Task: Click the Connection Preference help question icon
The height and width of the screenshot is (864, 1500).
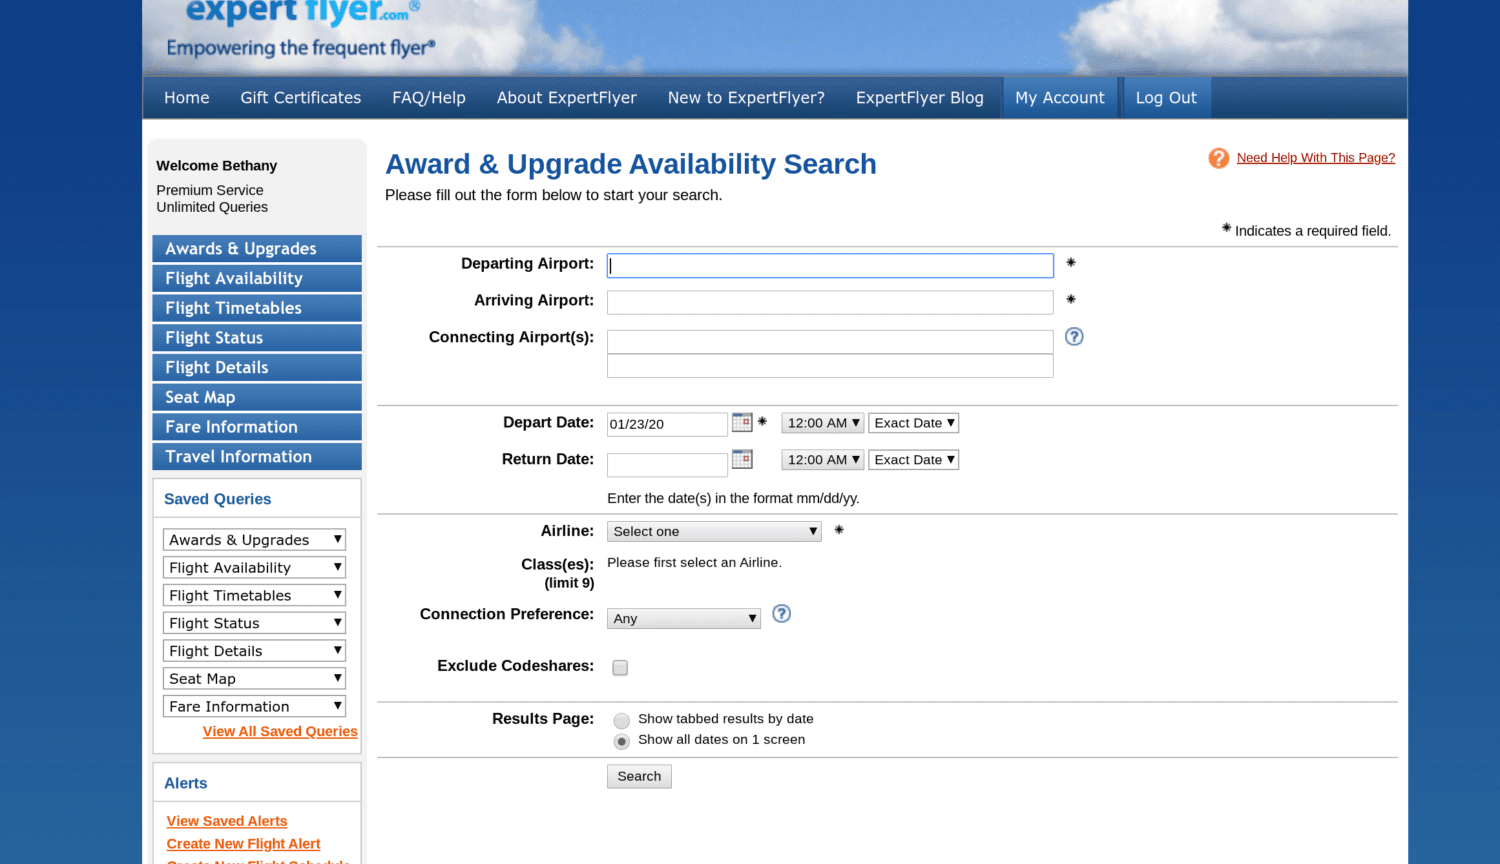Action: tap(782, 614)
